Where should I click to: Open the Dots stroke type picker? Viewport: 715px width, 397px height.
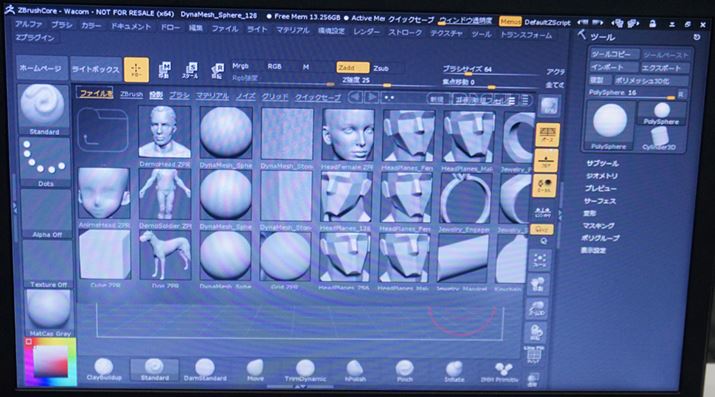tap(45, 161)
